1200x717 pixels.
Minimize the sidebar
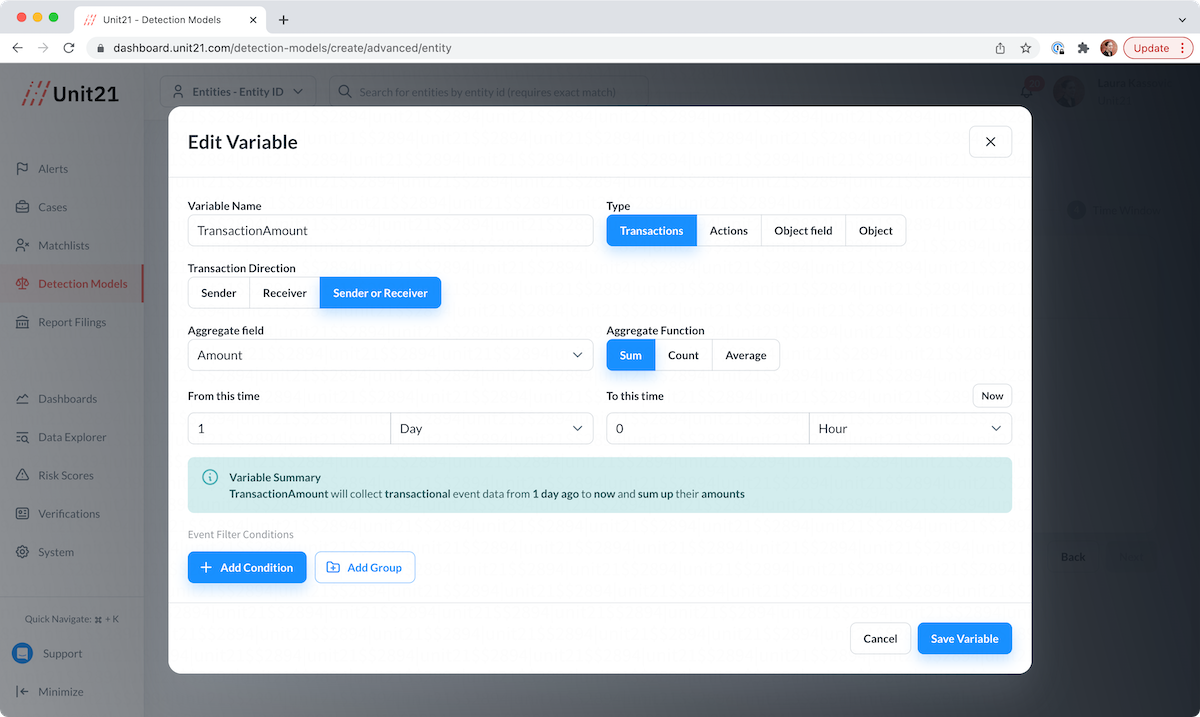(50, 691)
